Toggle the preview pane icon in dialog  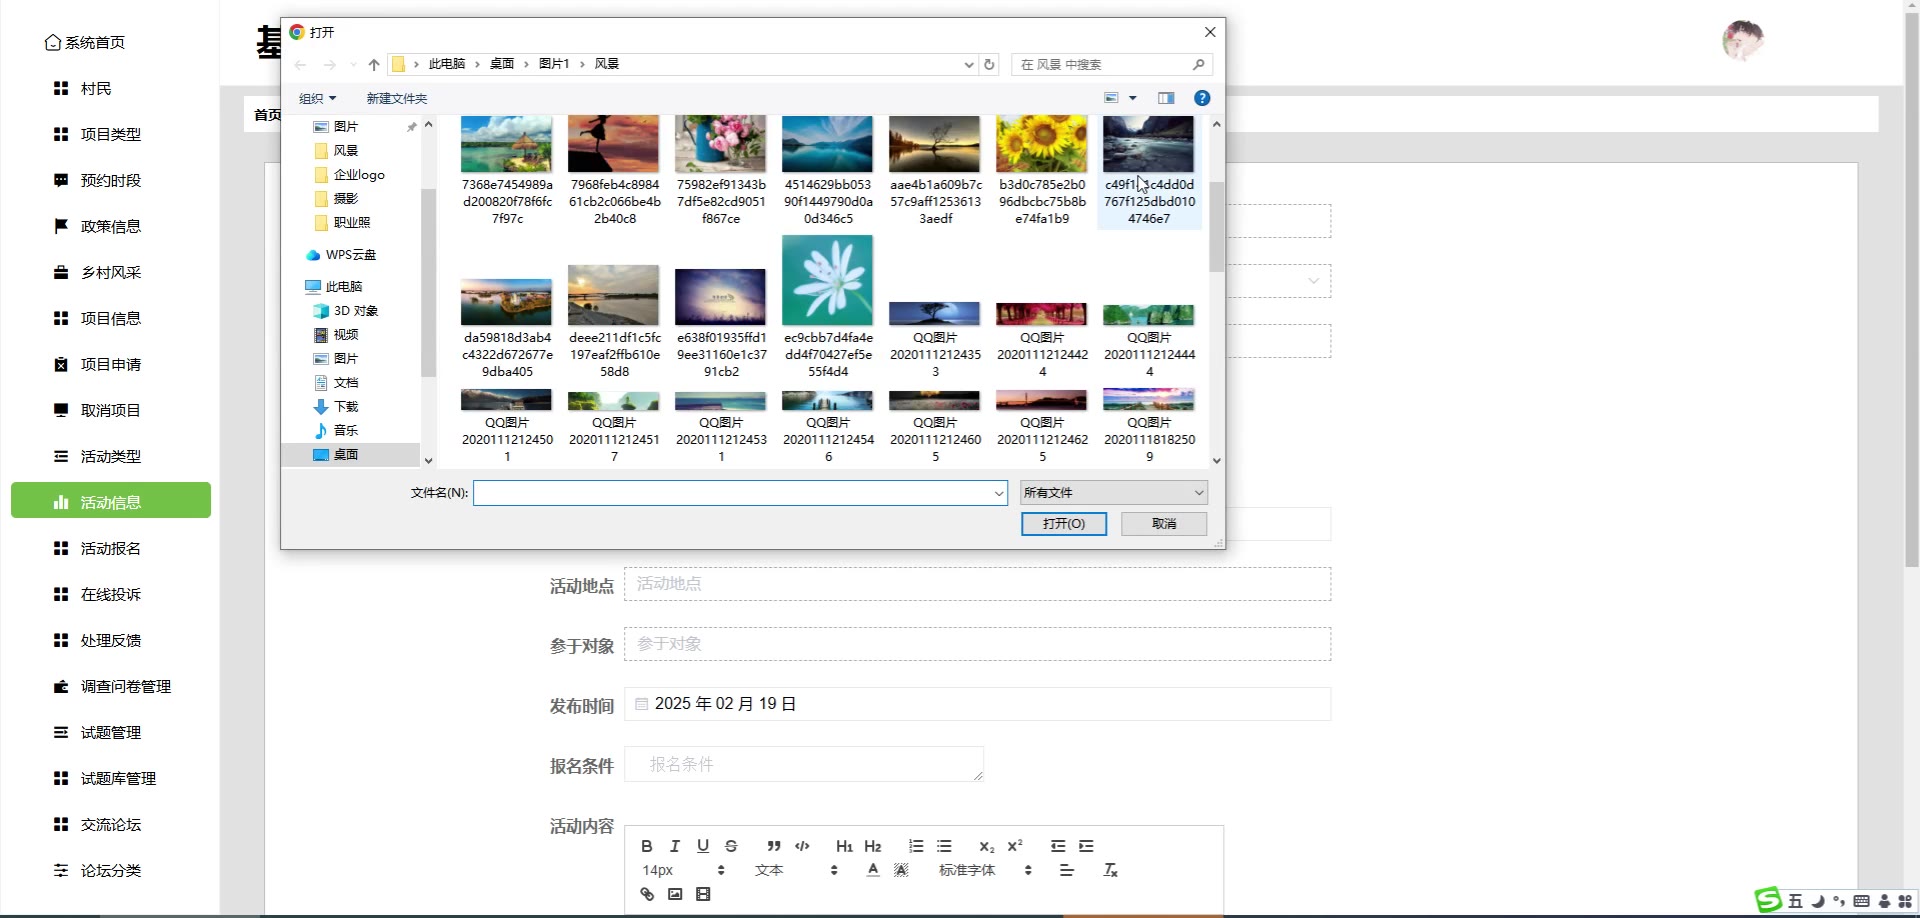click(1166, 98)
